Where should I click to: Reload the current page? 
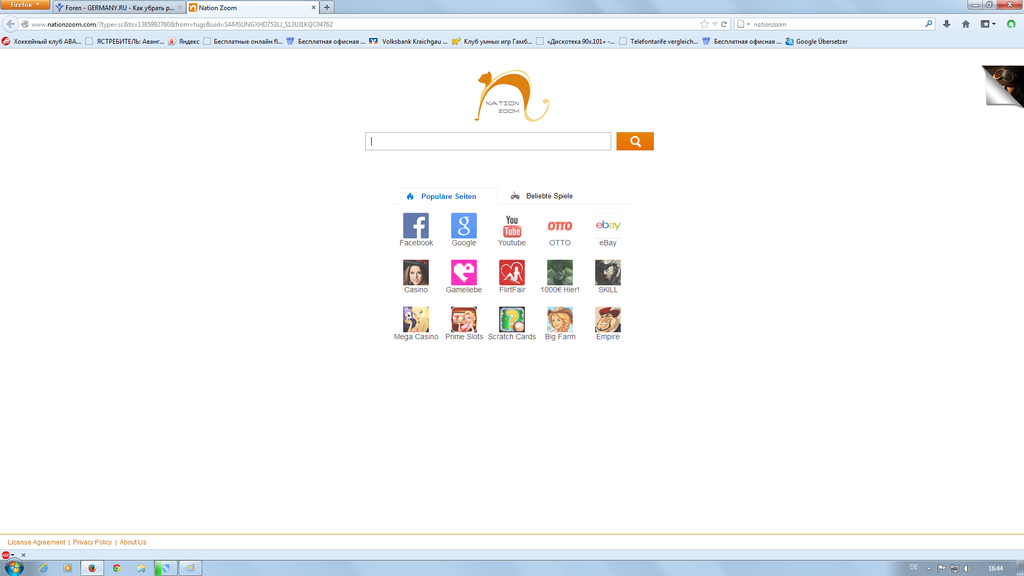pyautogui.click(x=724, y=24)
